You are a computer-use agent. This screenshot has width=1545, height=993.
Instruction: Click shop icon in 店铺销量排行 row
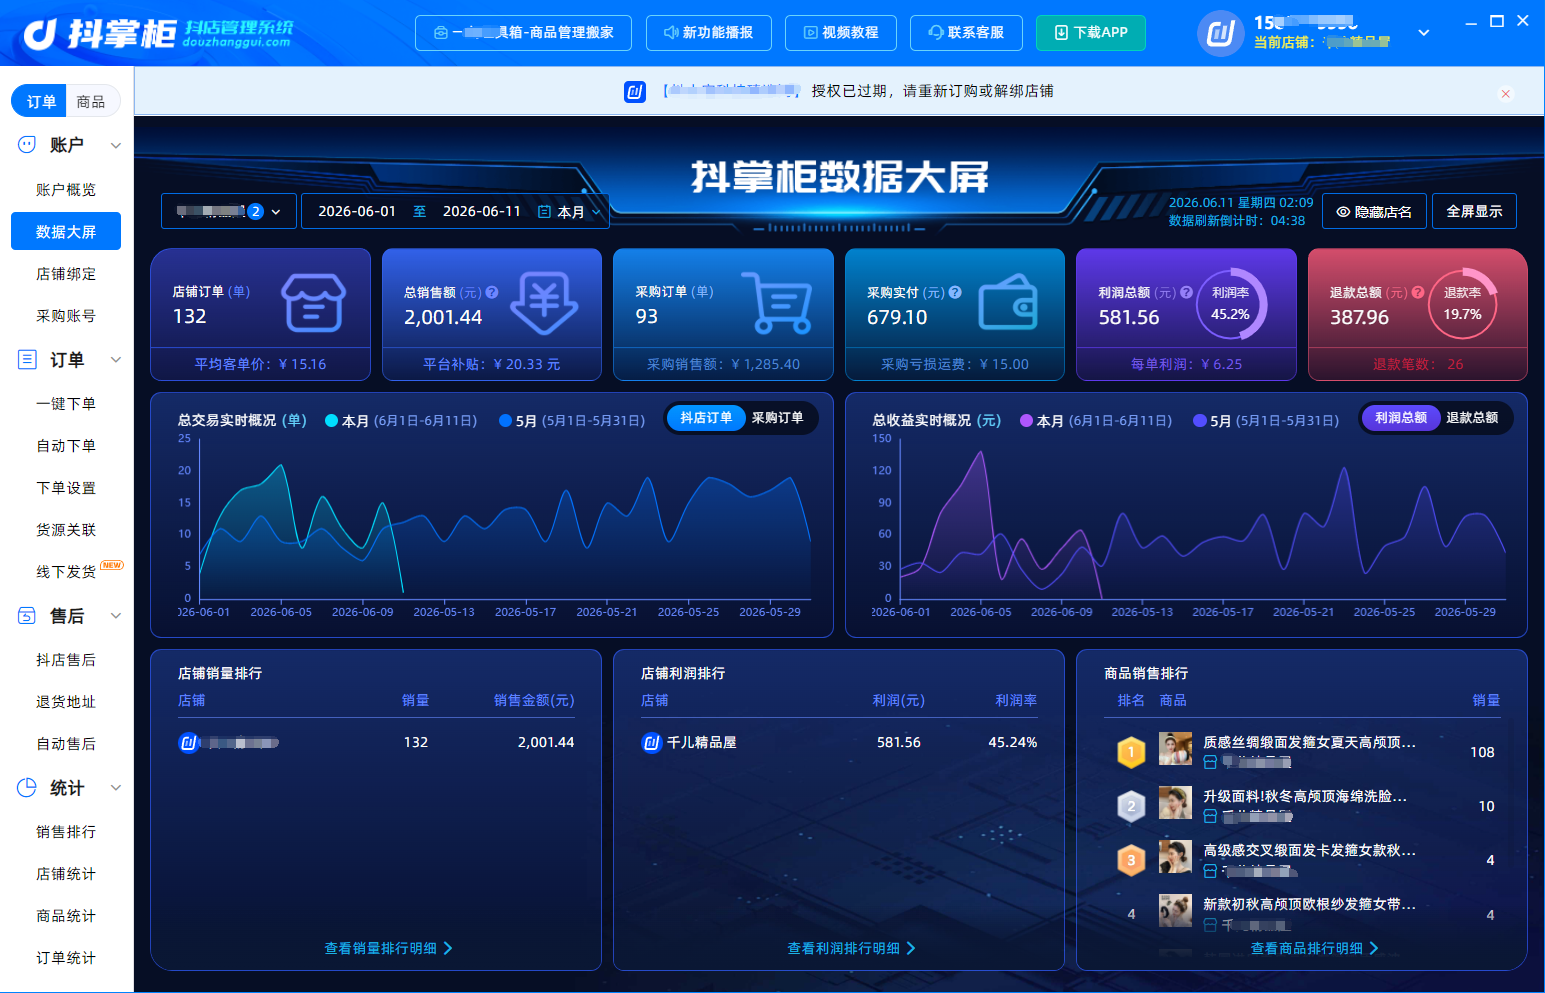coord(188,743)
